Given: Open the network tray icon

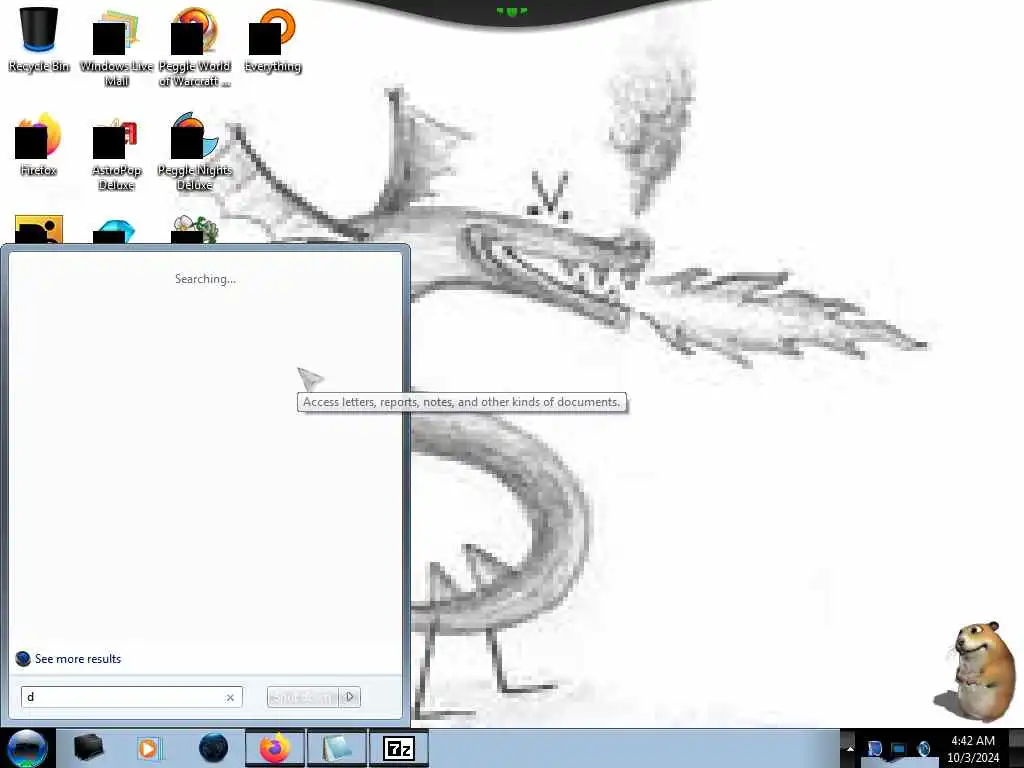Looking at the screenshot, I should [899, 749].
